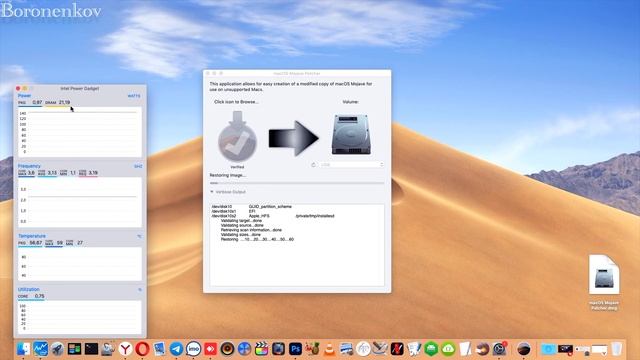Screen dimensions: 640x360
Task: Click the hard drive volume icon
Action: (x=351, y=135)
